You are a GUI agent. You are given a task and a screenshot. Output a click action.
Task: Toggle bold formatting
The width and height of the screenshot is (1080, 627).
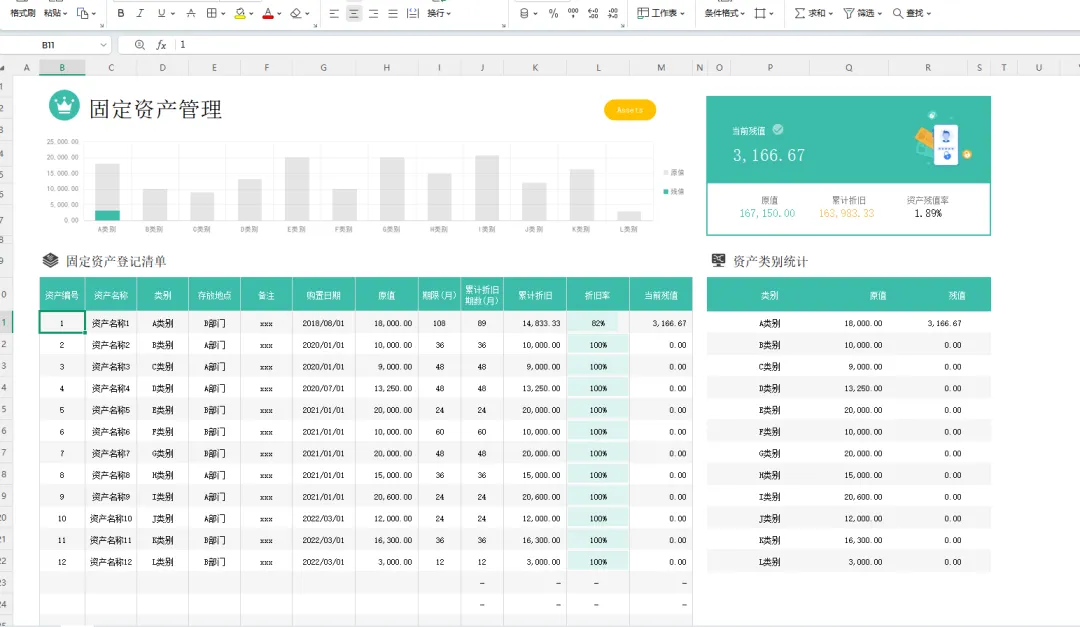pos(121,13)
